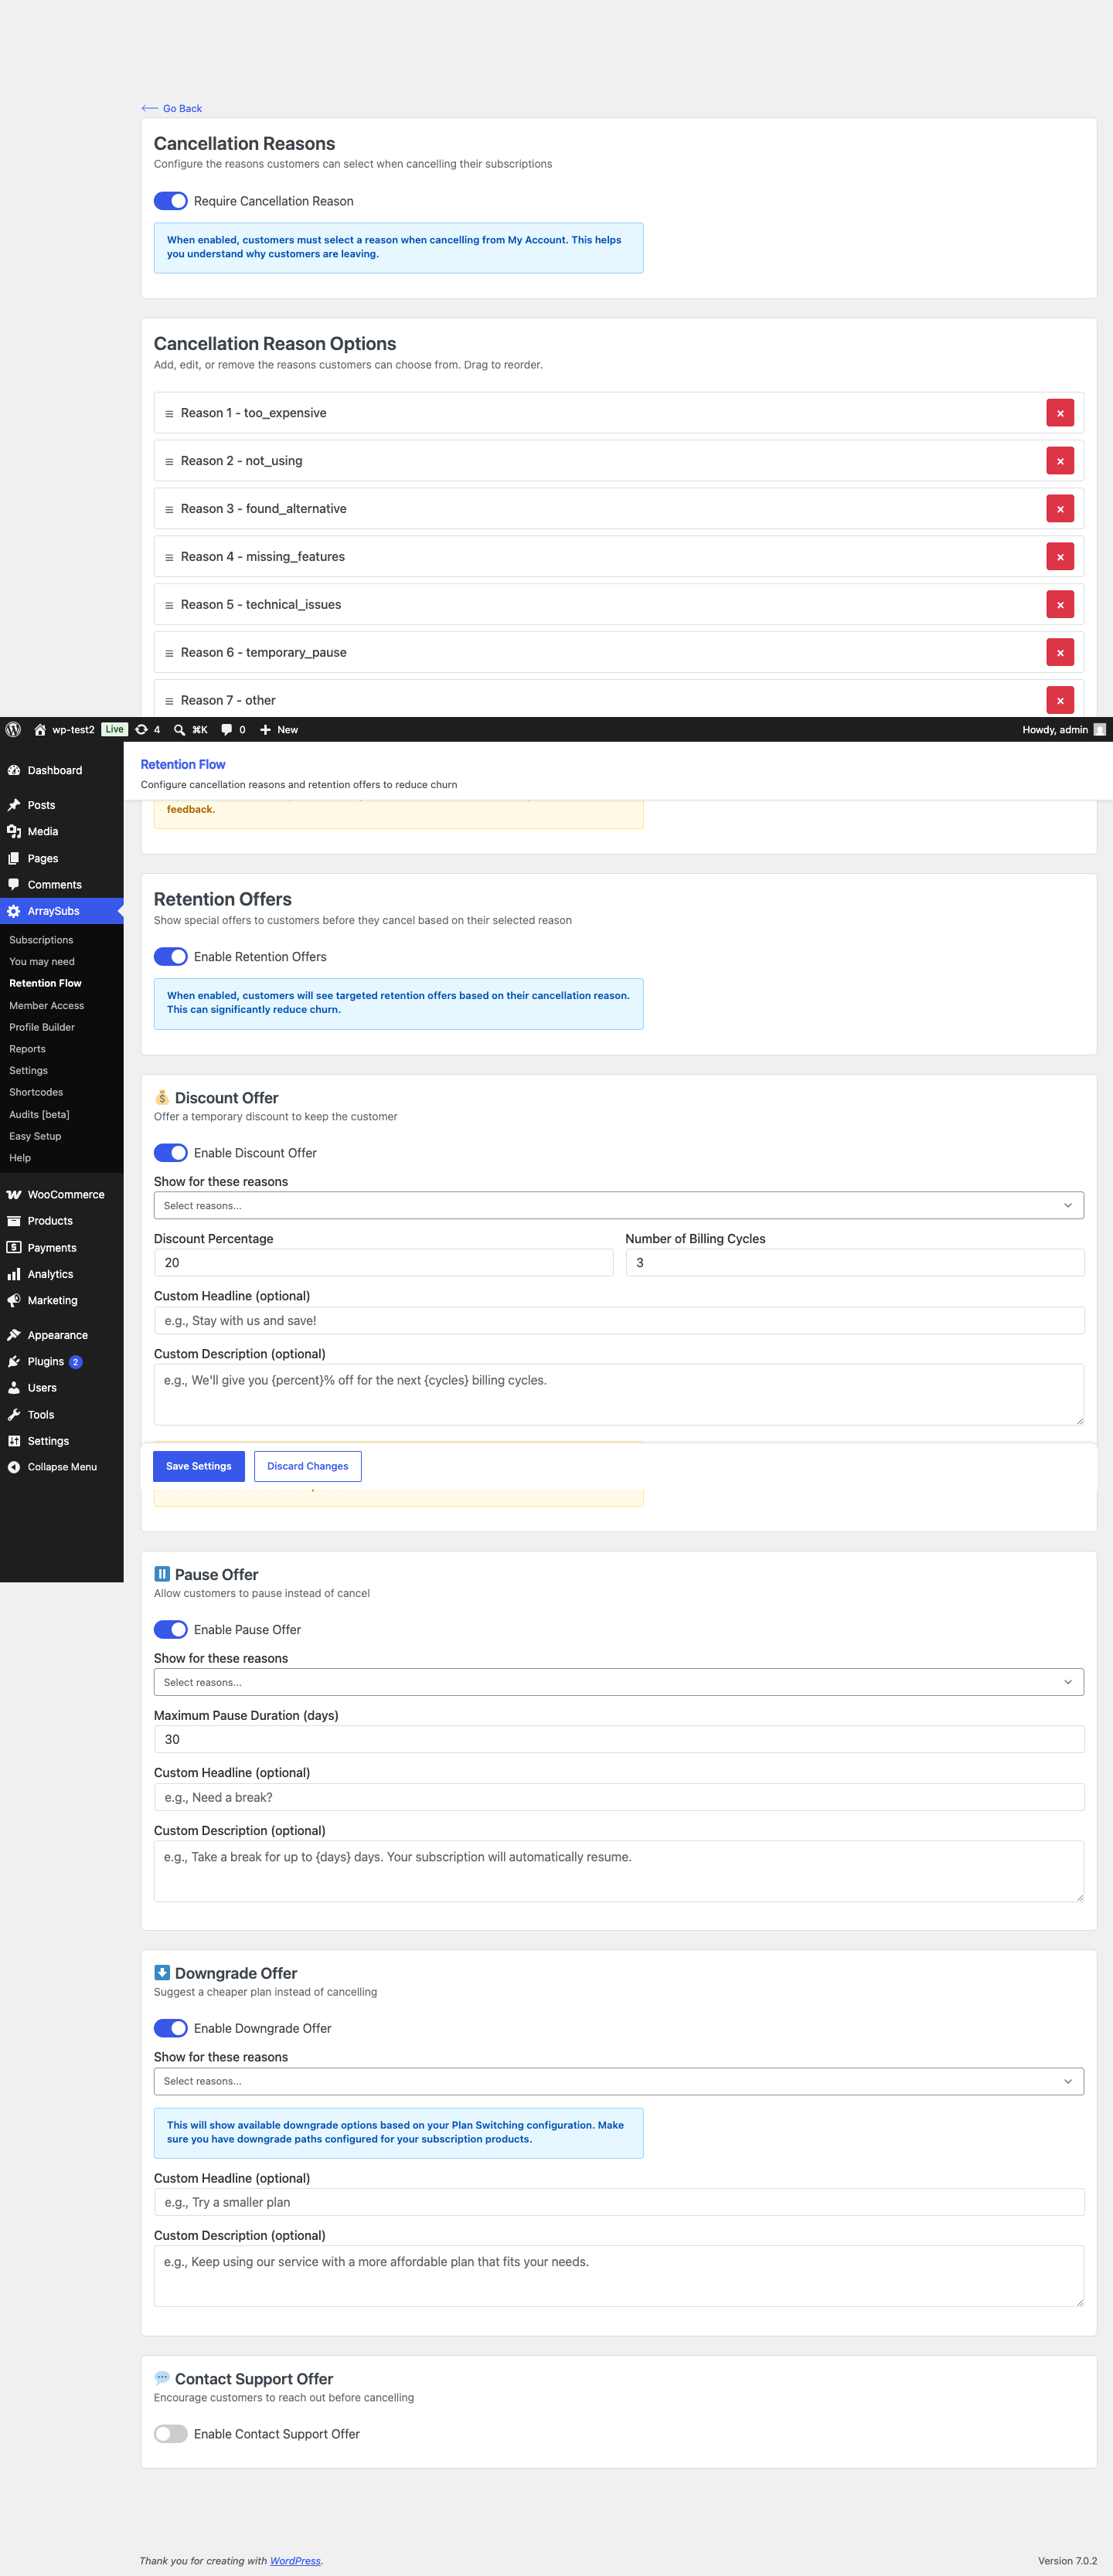Focus Pause Offer Custom Description textarea
Viewport: 1113px width, 2576px height.
(x=619, y=1872)
